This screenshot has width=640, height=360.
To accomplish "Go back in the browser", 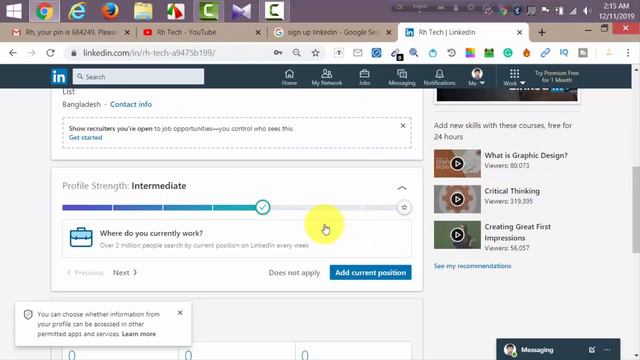I will [13, 53].
